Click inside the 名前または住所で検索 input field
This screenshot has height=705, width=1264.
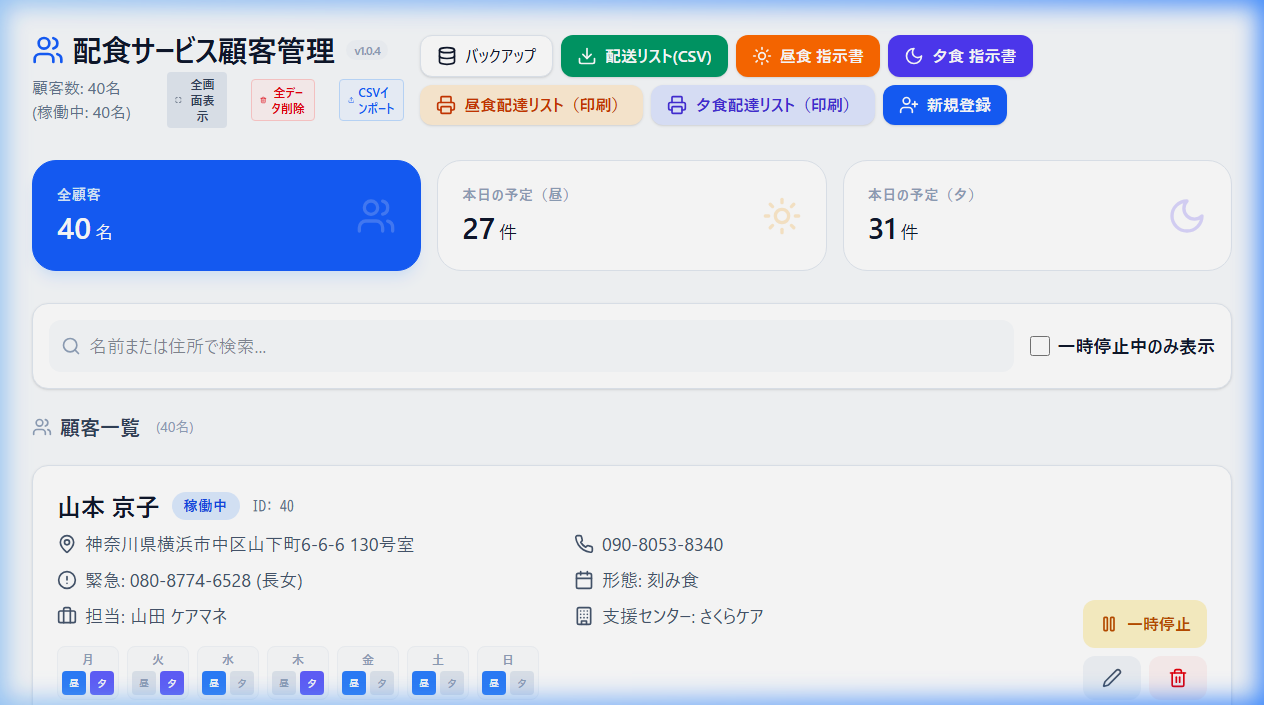pyautogui.click(x=400, y=346)
